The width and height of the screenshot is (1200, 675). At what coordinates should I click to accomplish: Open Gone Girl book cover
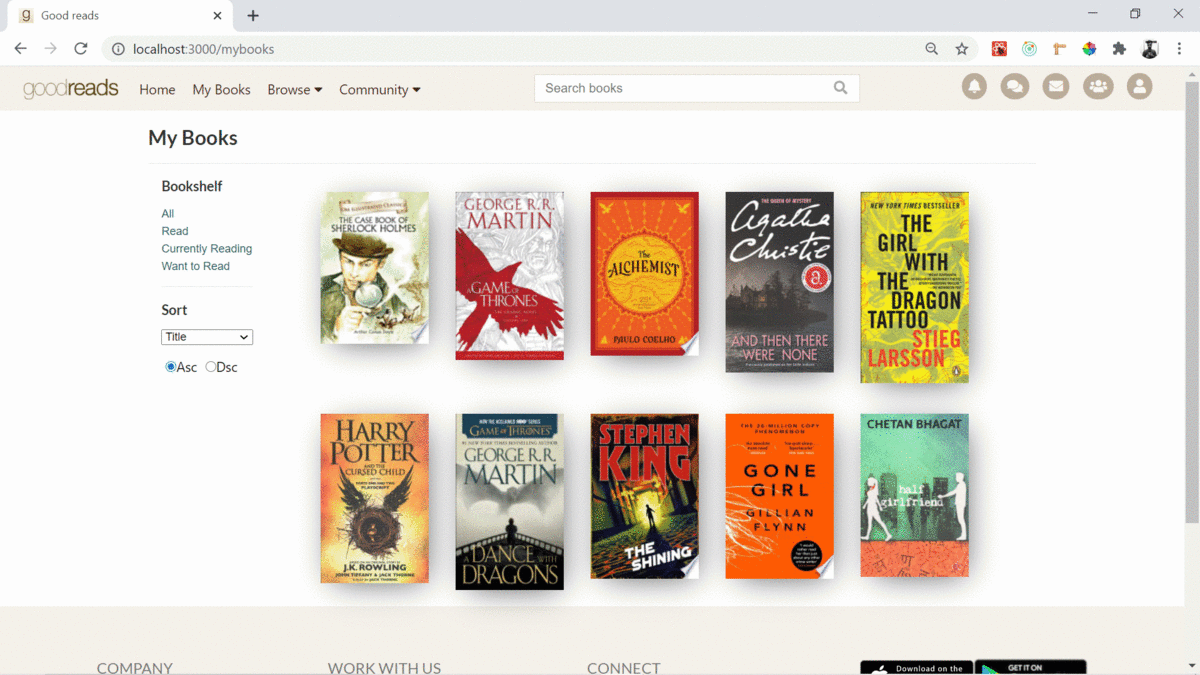(780, 496)
